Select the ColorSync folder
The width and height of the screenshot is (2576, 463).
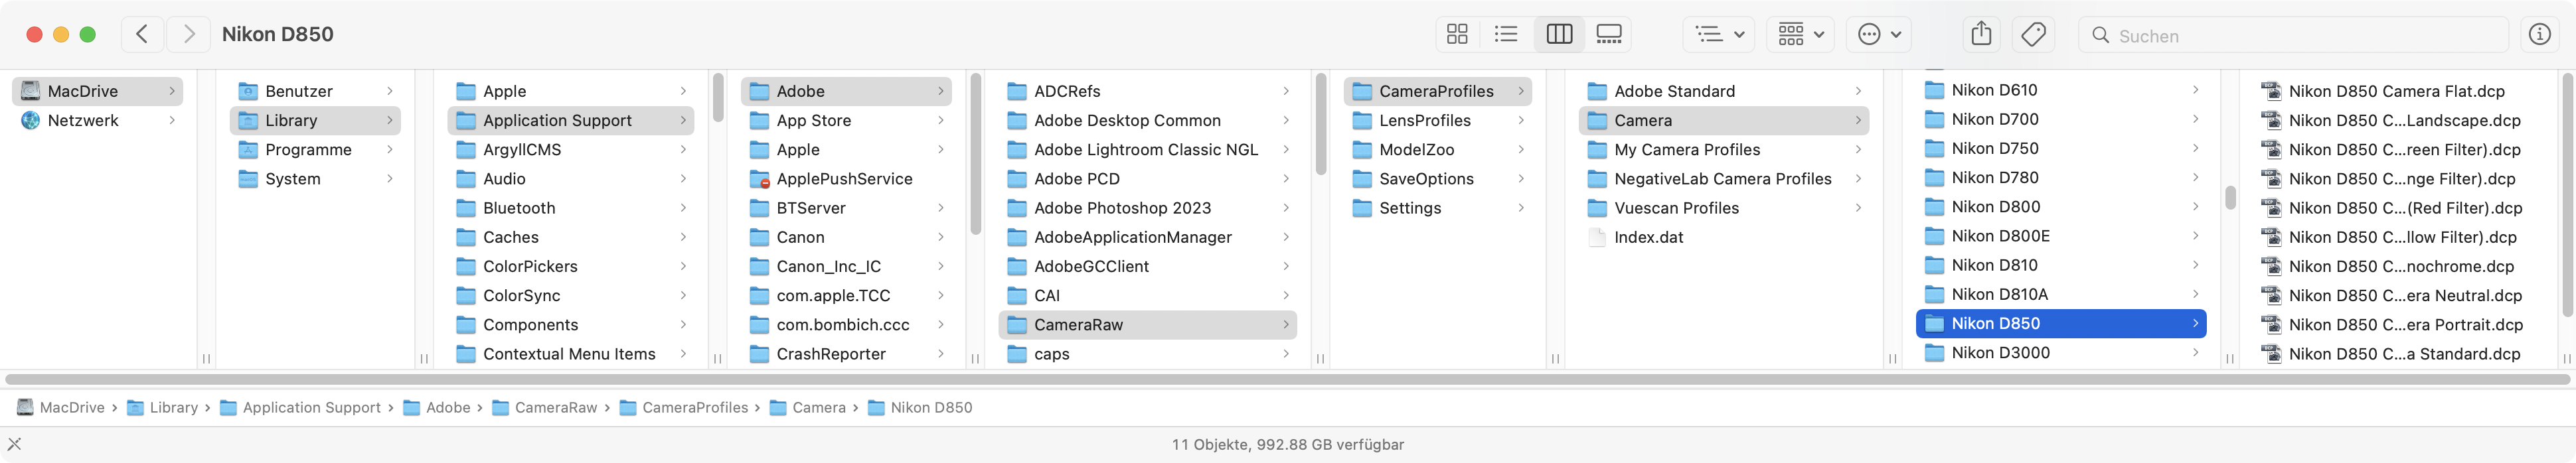coord(571,295)
